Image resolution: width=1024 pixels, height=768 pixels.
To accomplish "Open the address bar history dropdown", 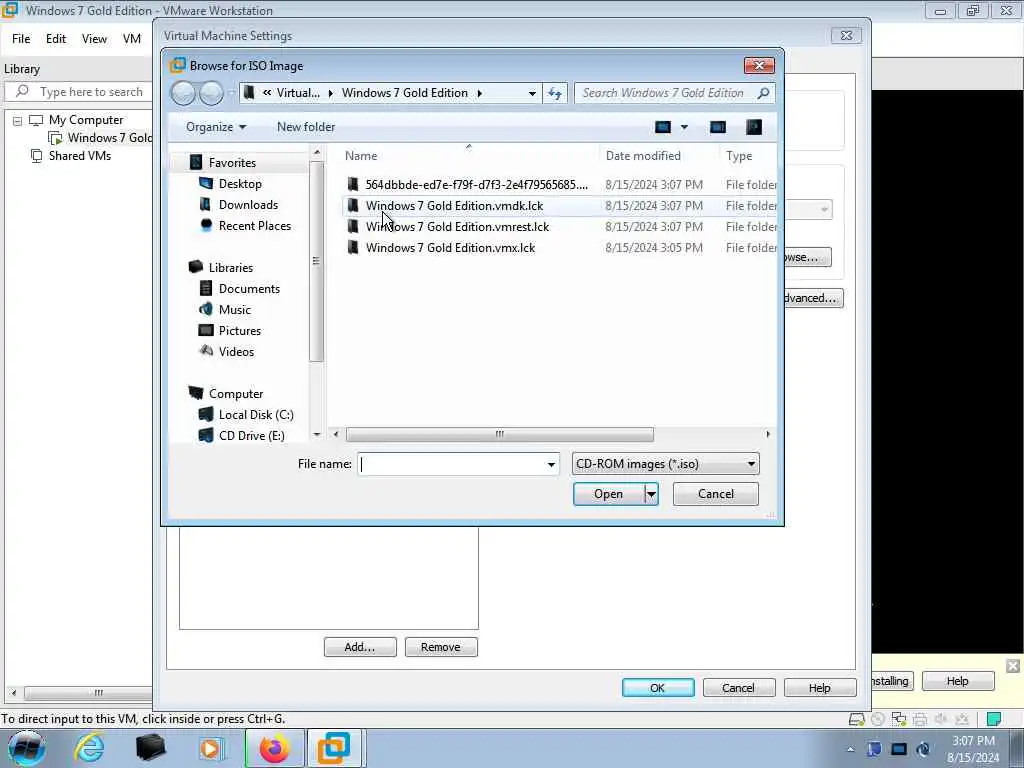I will 532,93.
